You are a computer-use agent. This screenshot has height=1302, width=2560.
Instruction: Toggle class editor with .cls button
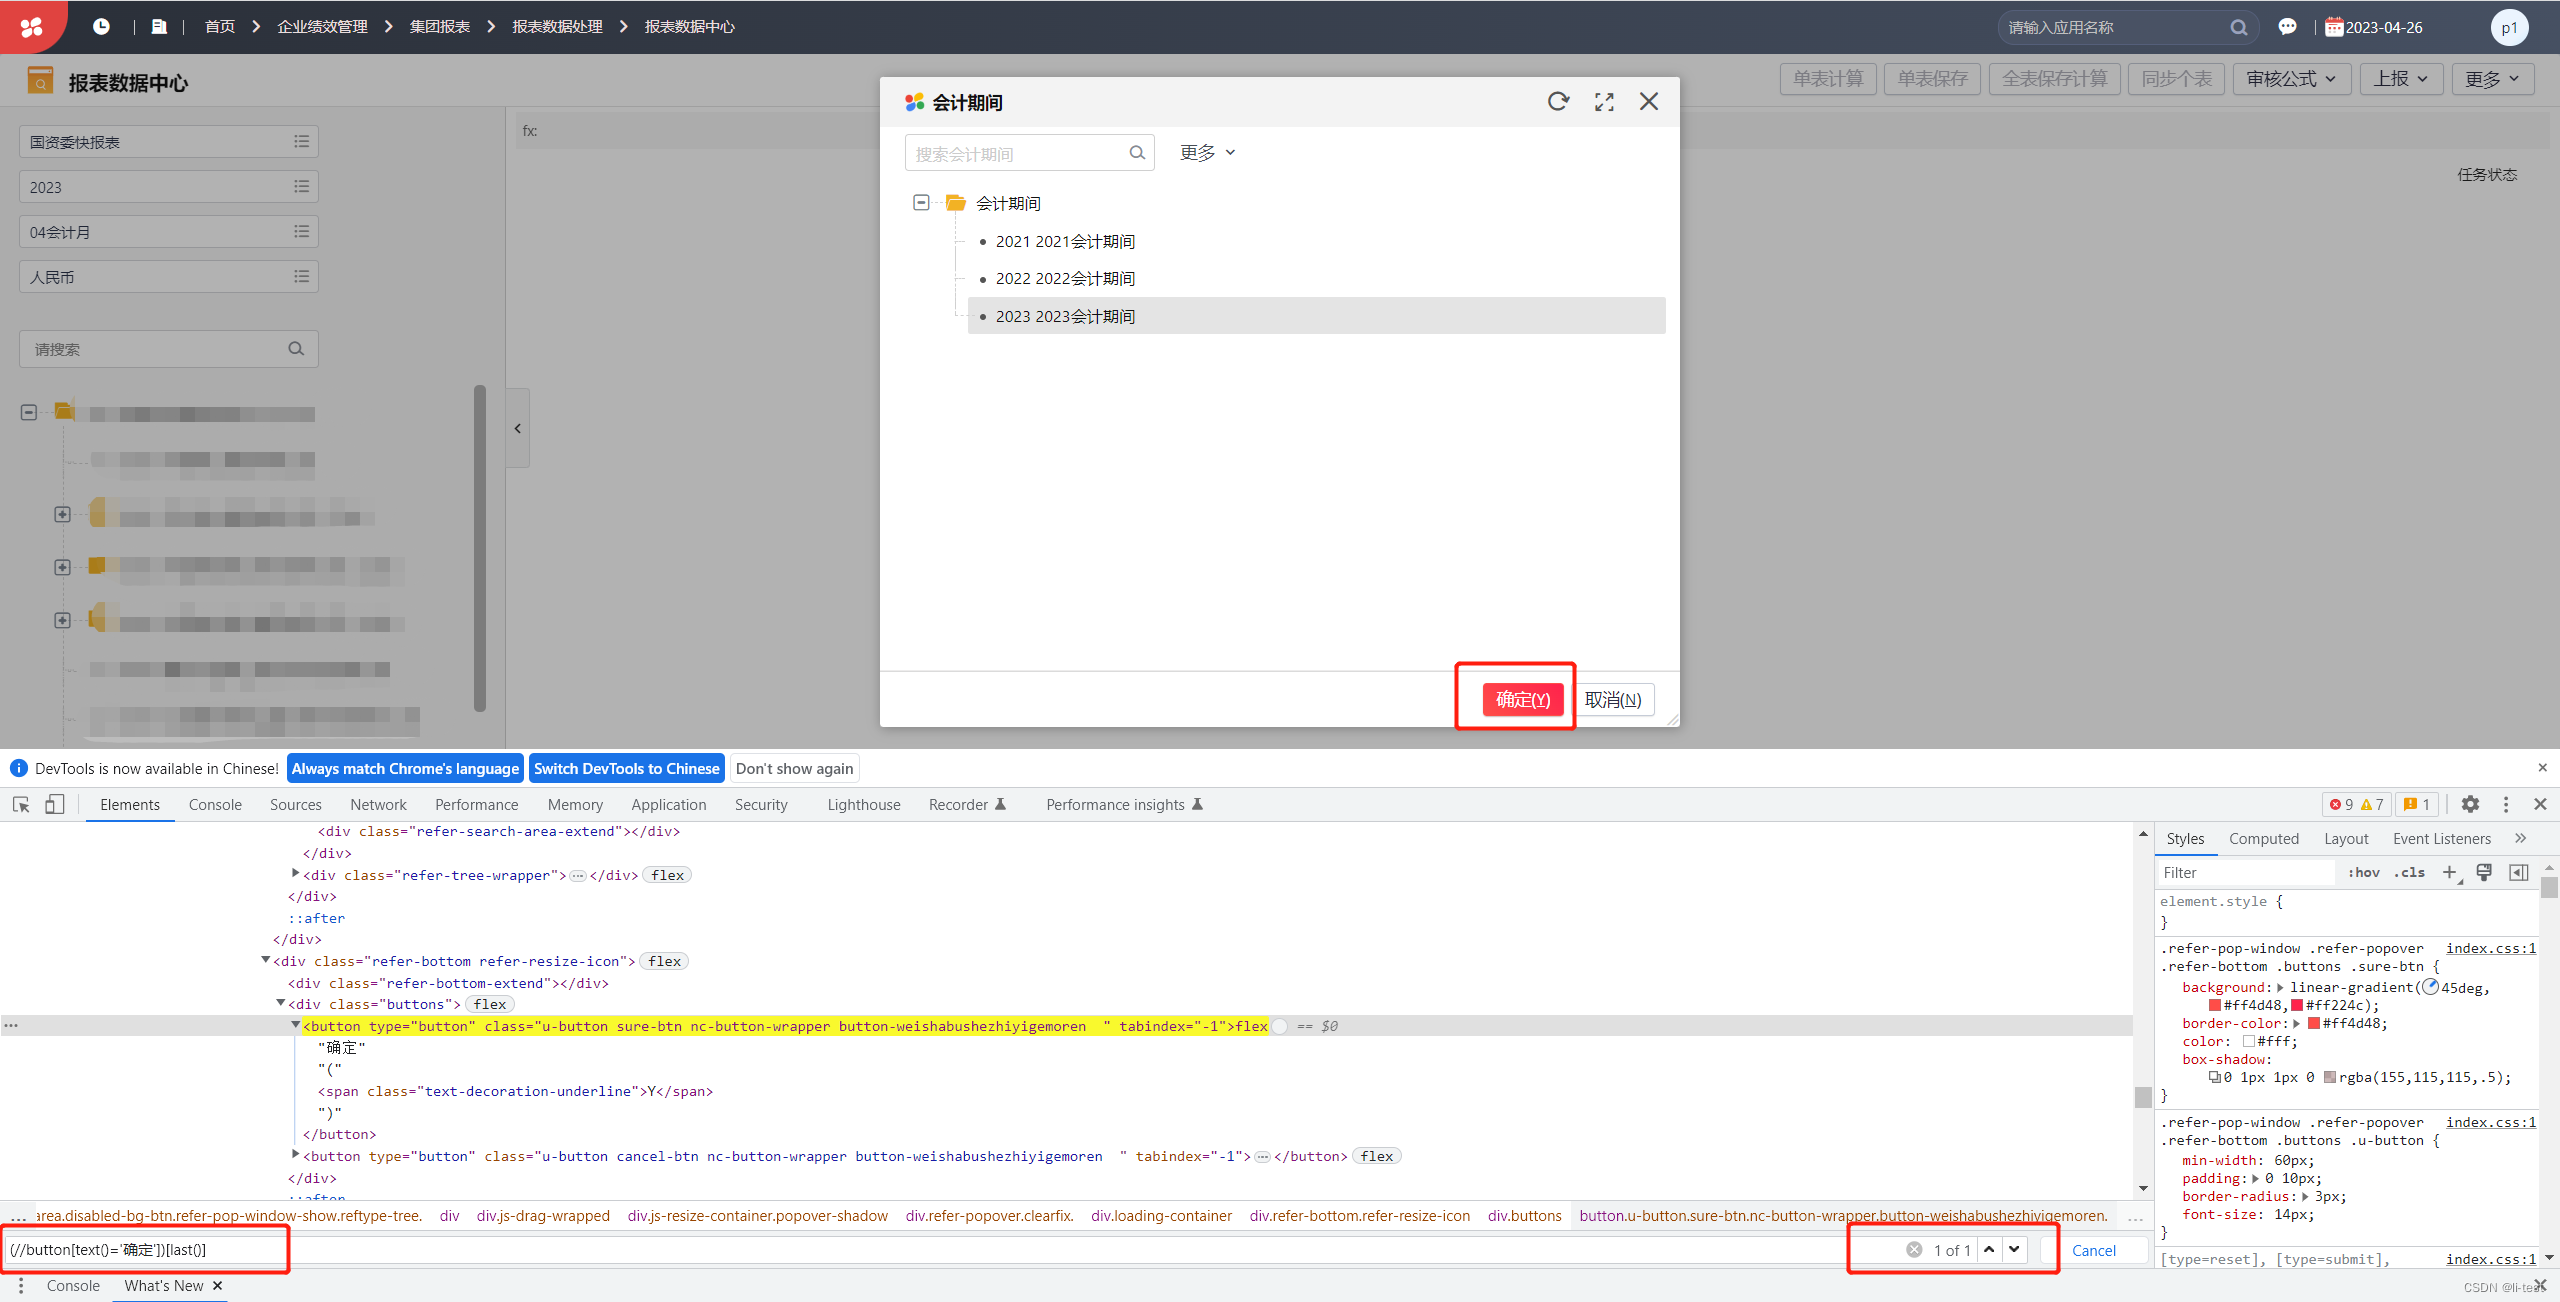pyautogui.click(x=2411, y=872)
